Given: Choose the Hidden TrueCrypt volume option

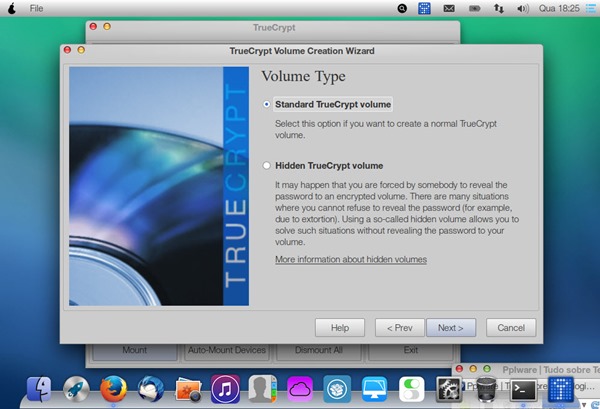Looking at the screenshot, I should [x=267, y=166].
